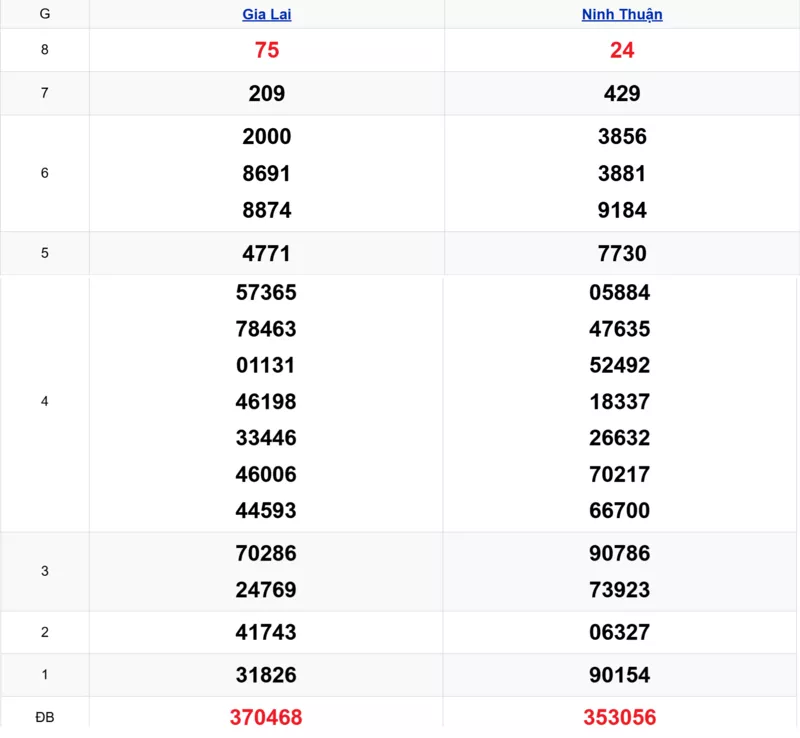Screen dimensions: 800x738
Task: Click Ninh Thuận prize 1 number 90154
Action: (x=620, y=675)
